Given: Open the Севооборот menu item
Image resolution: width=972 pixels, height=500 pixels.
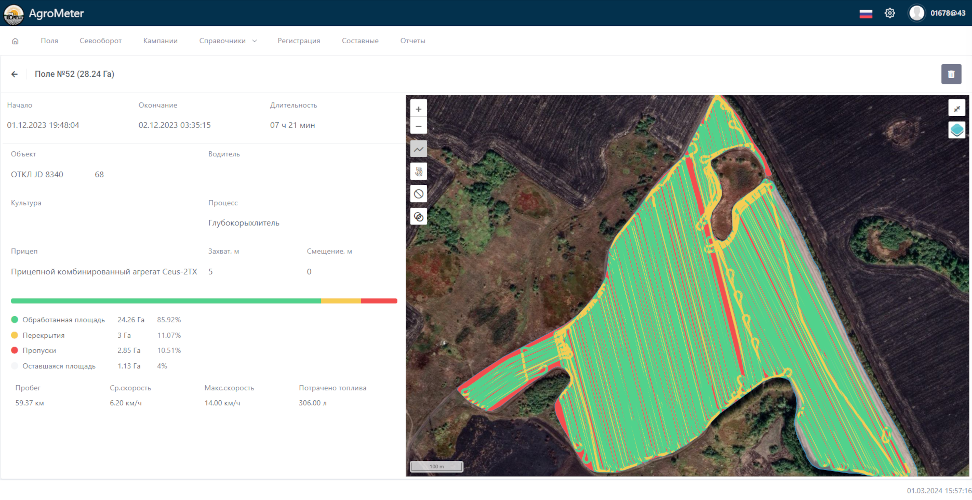Looking at the screenshot, I should click(100, 41).
